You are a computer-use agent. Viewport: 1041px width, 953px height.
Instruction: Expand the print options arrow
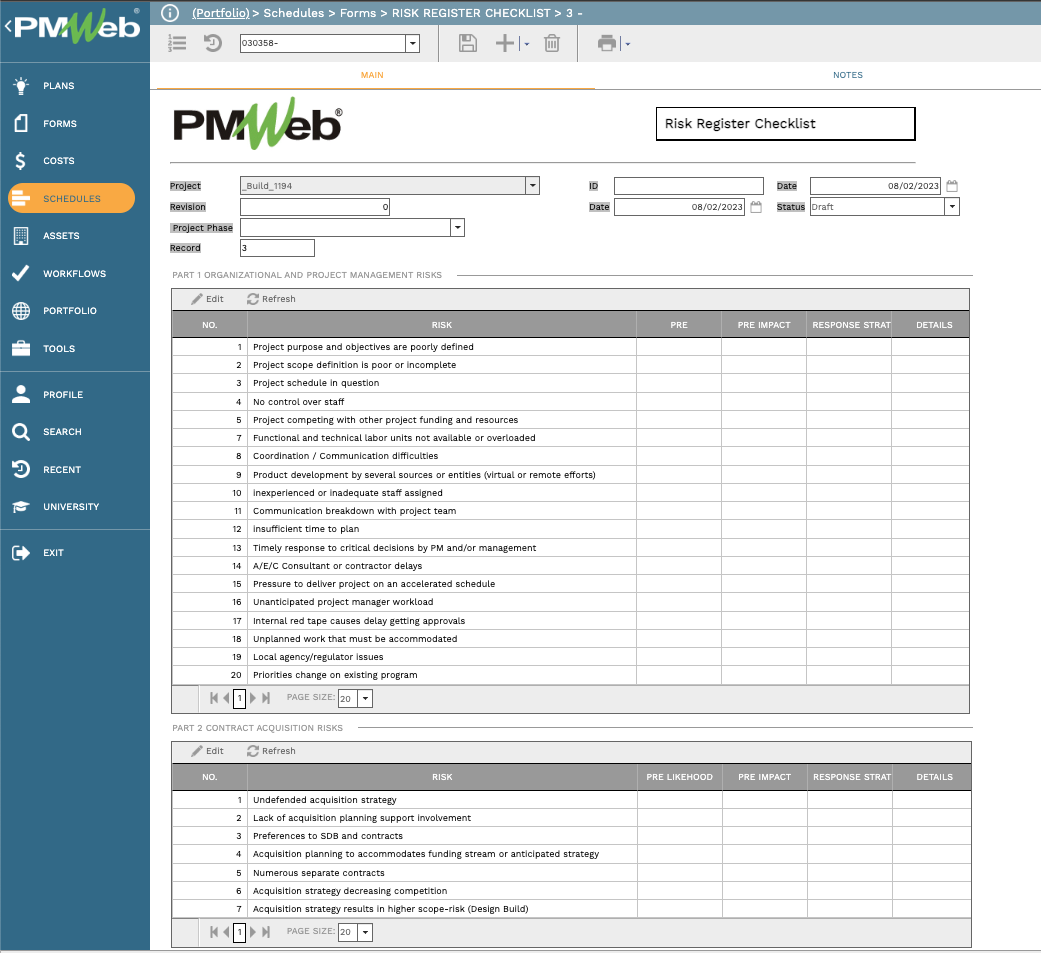point(628,44)
